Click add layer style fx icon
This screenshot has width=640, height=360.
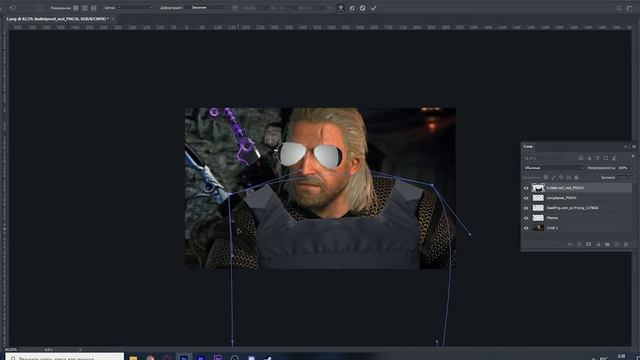tap(579, 244)
